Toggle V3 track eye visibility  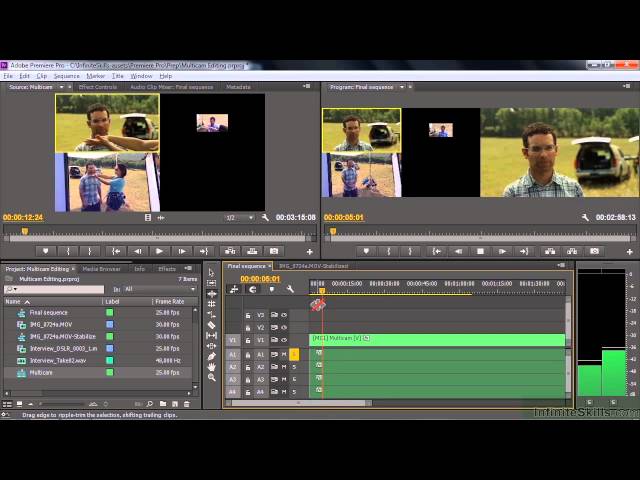(284, 315)
